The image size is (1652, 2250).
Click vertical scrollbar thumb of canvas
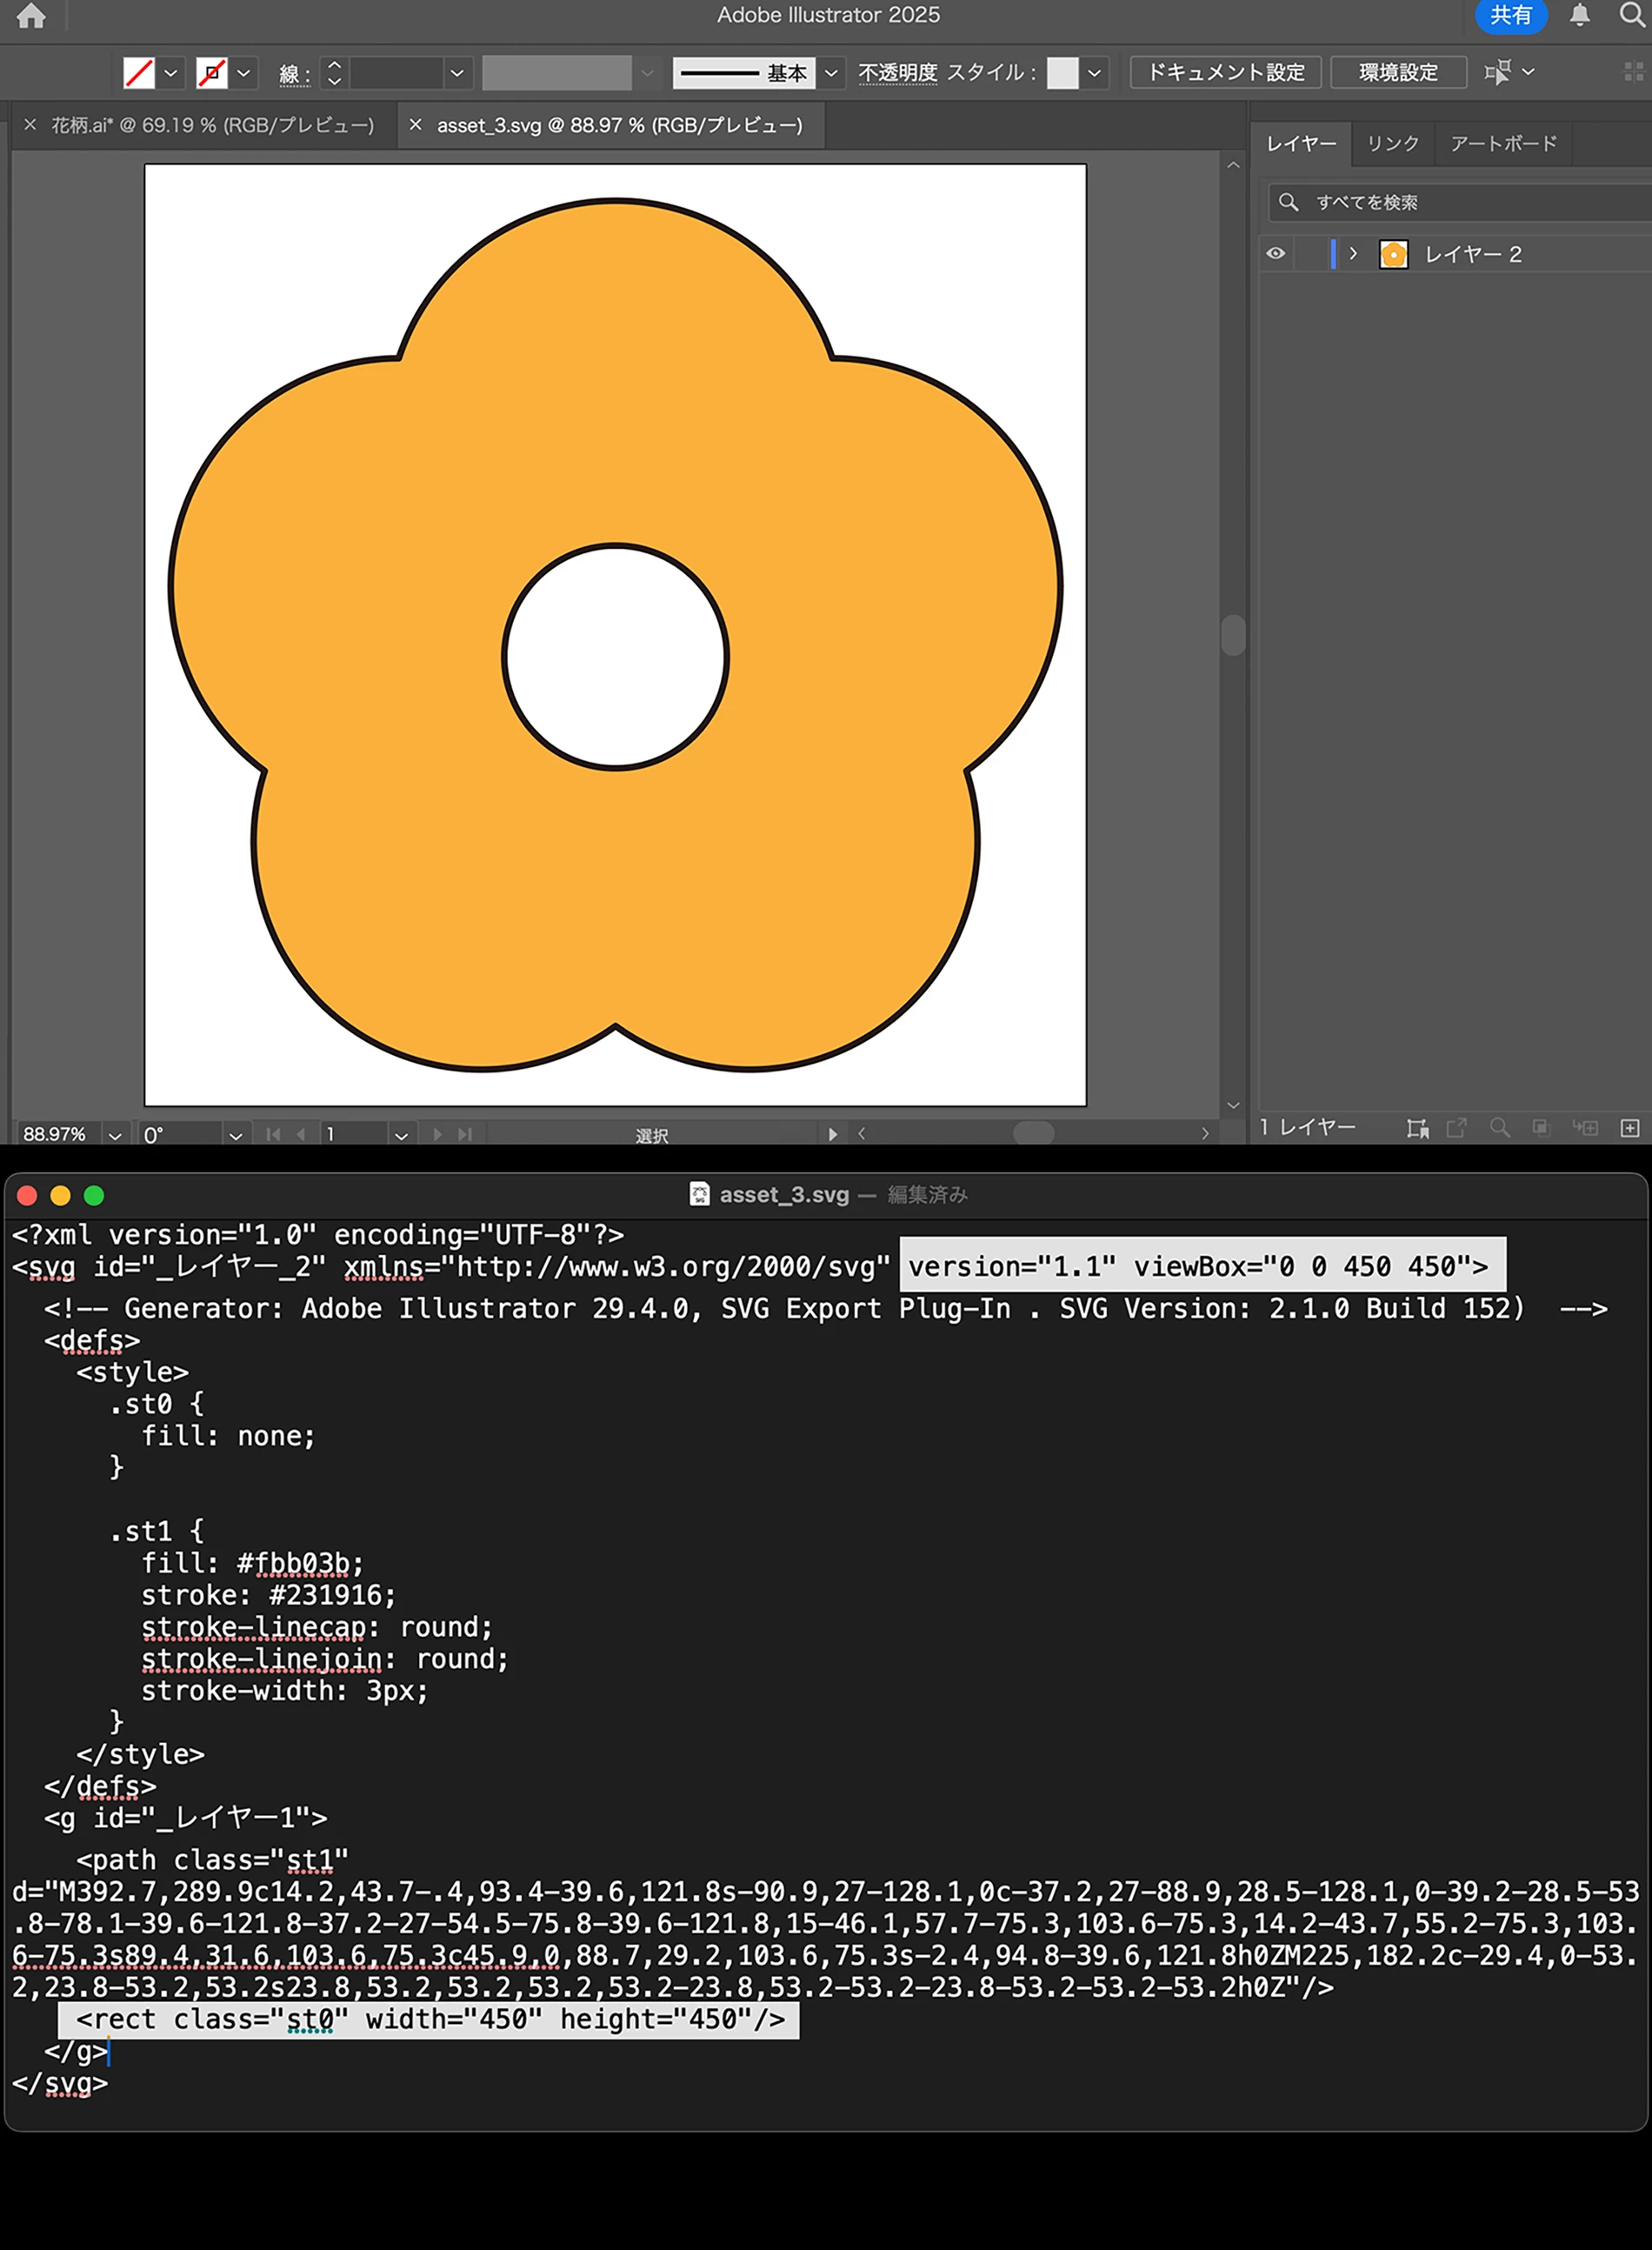(x=1233, y=635)
